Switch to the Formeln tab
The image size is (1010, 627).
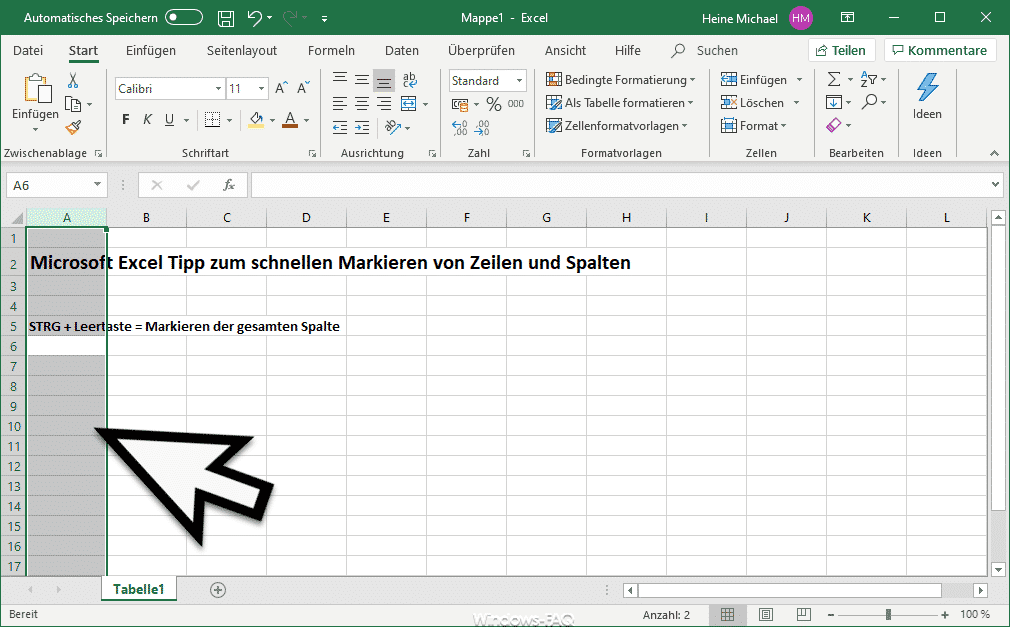(331, 50)
